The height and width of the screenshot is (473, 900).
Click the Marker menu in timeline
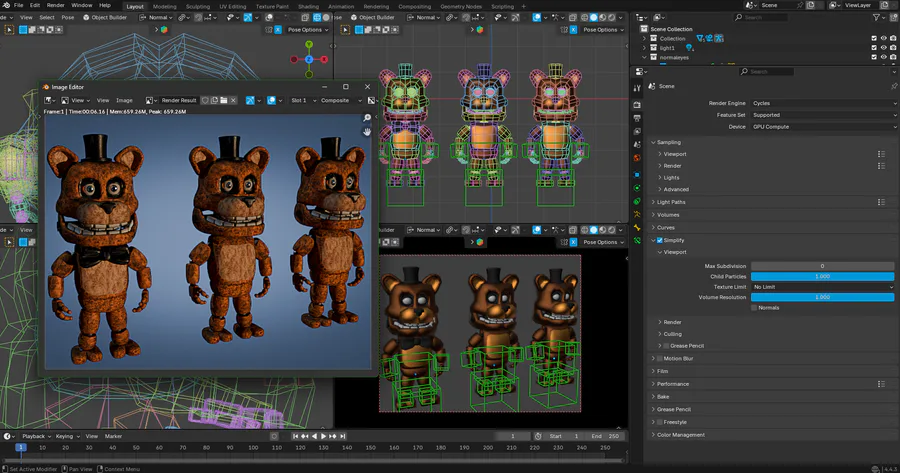113,436
